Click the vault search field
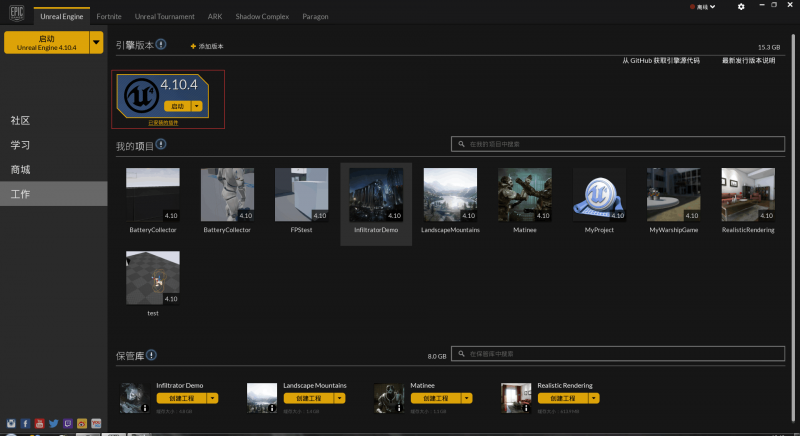Screen dimensions: 800x436 tap(618, 353)
